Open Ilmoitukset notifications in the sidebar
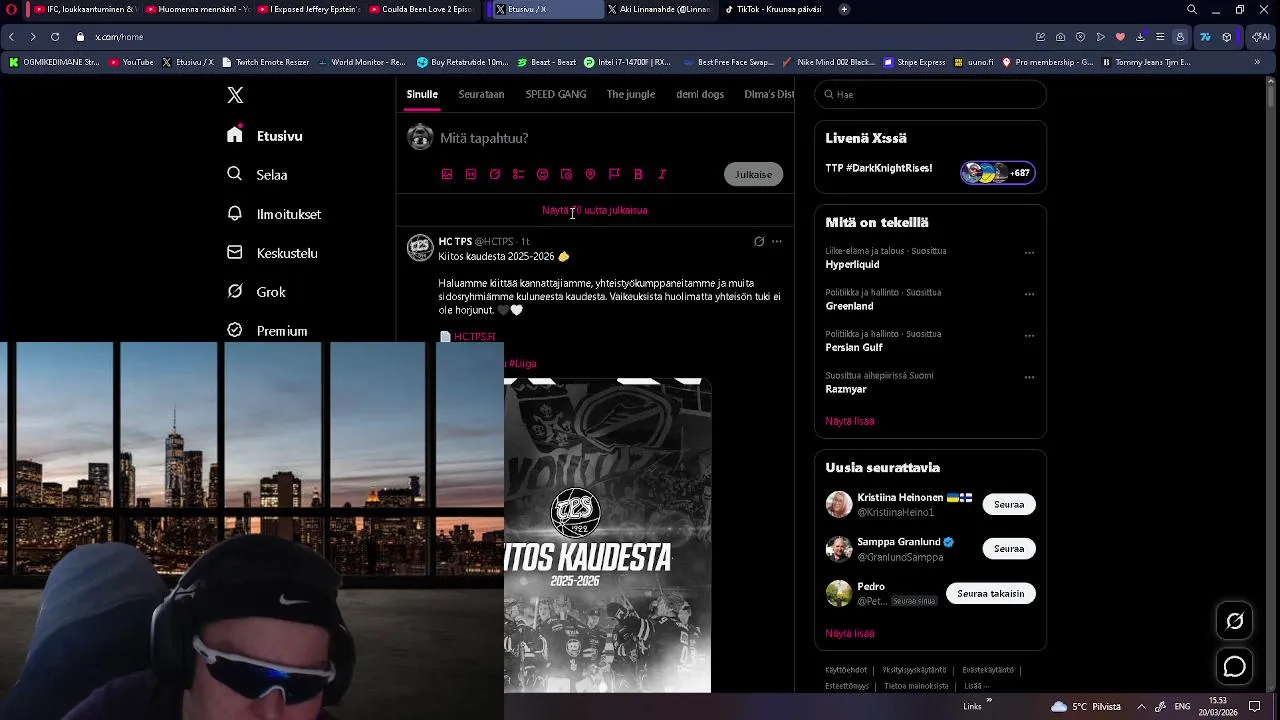Screen dimensions: 1280x720 [274, 214]
